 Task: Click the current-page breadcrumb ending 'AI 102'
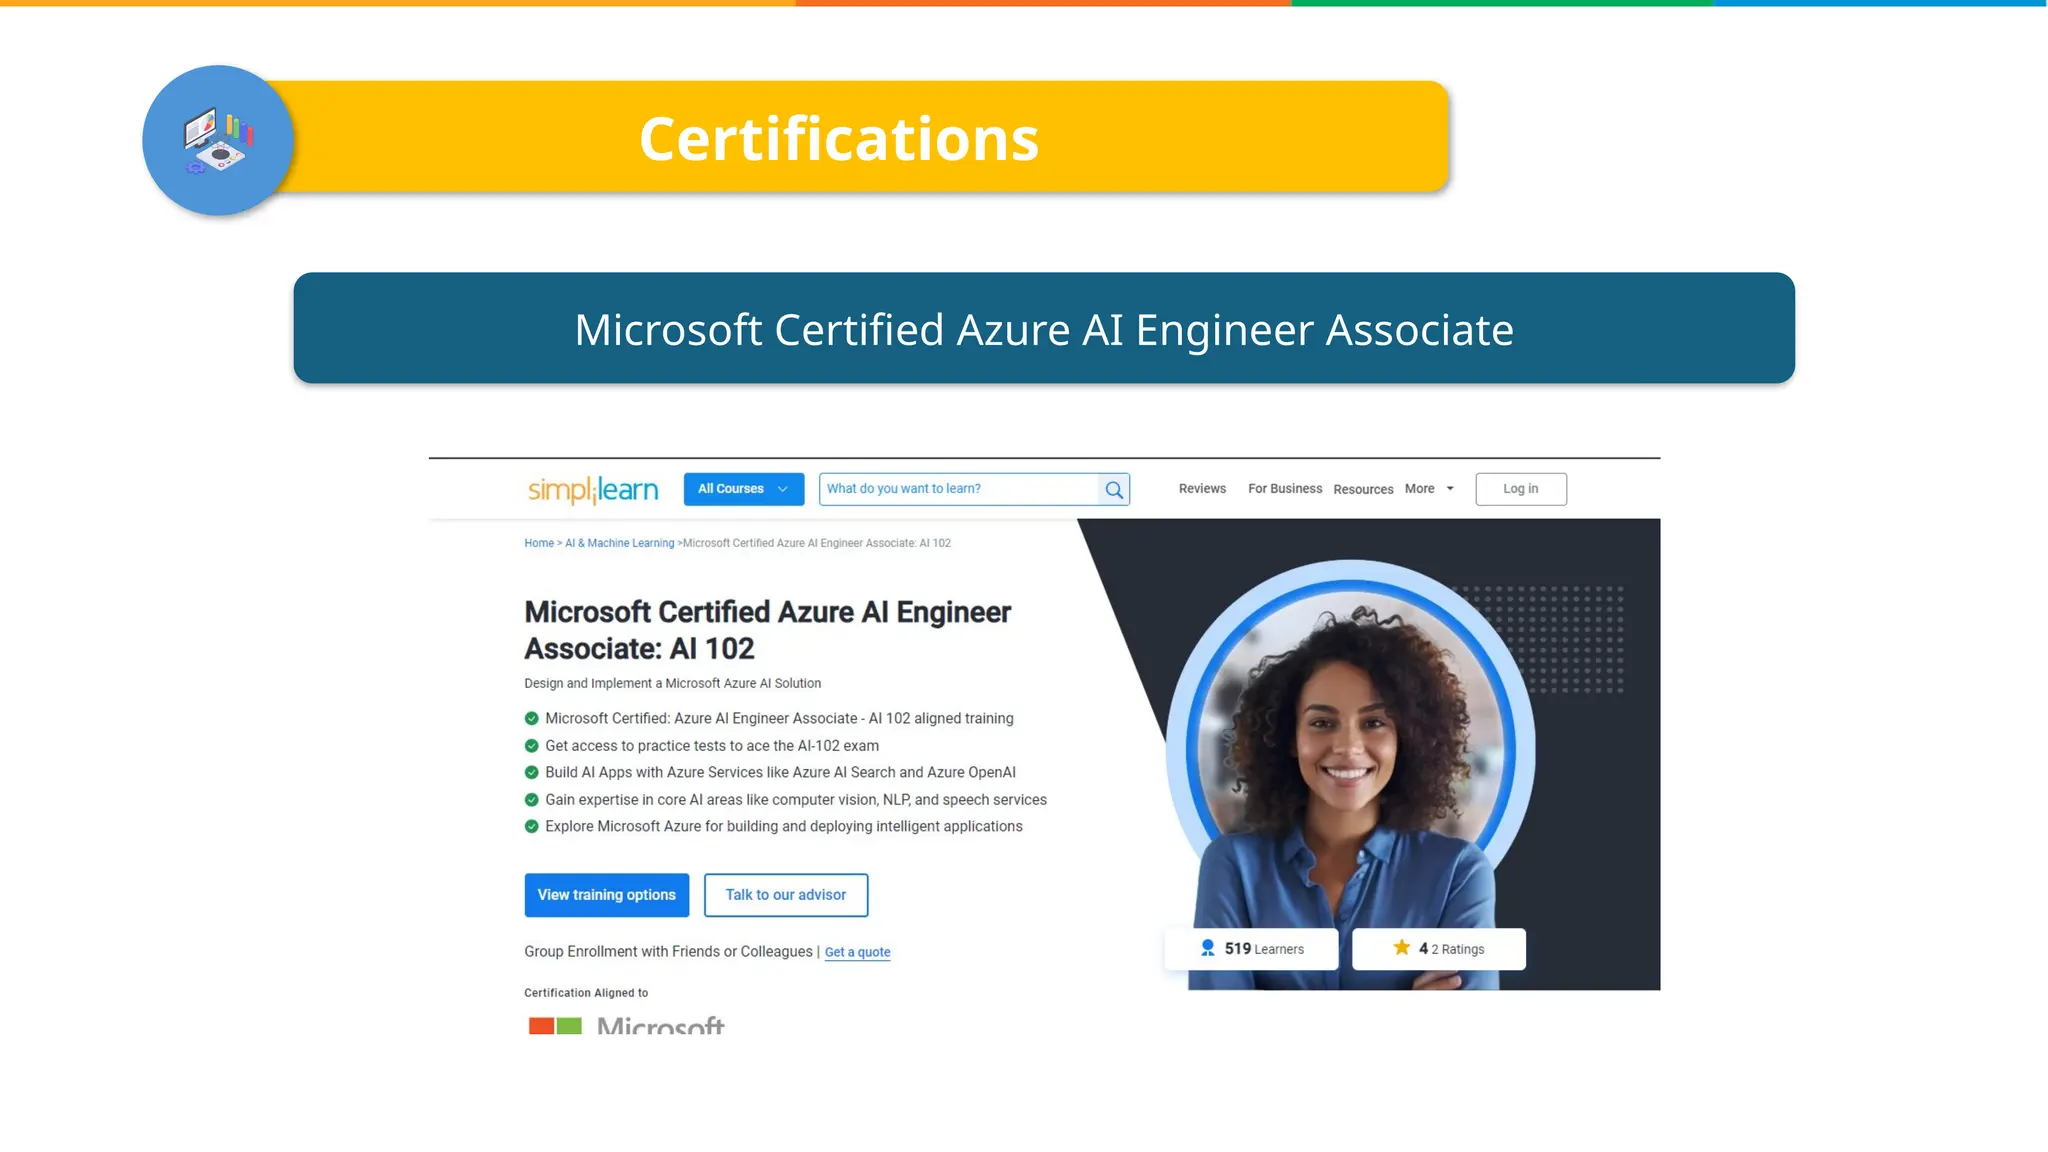pyautogui.click(x=817, y=543)
